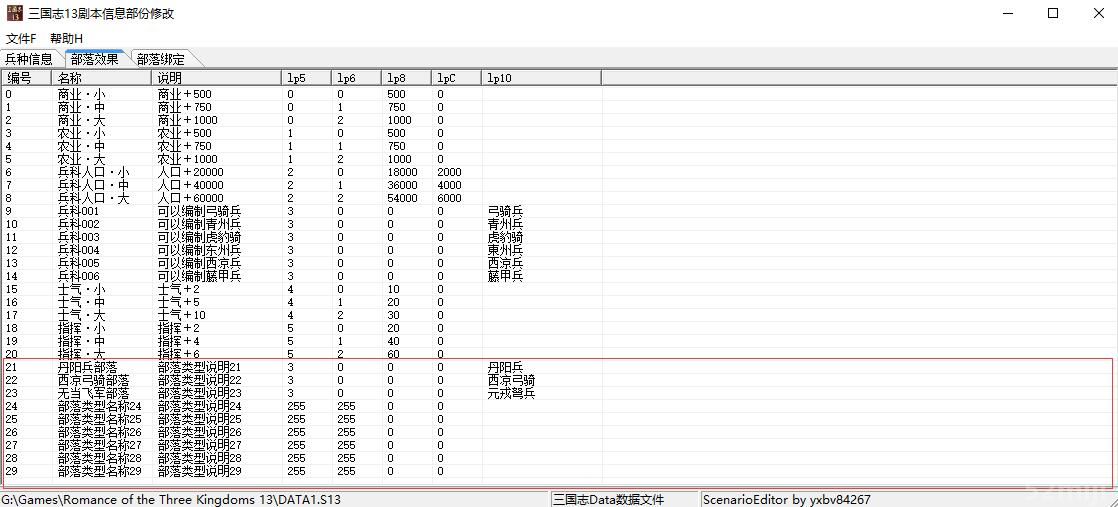Screen dimensions: 1118x507
Task: Switch to the 兵种信息 tab
Action: (x=30, y=59)
